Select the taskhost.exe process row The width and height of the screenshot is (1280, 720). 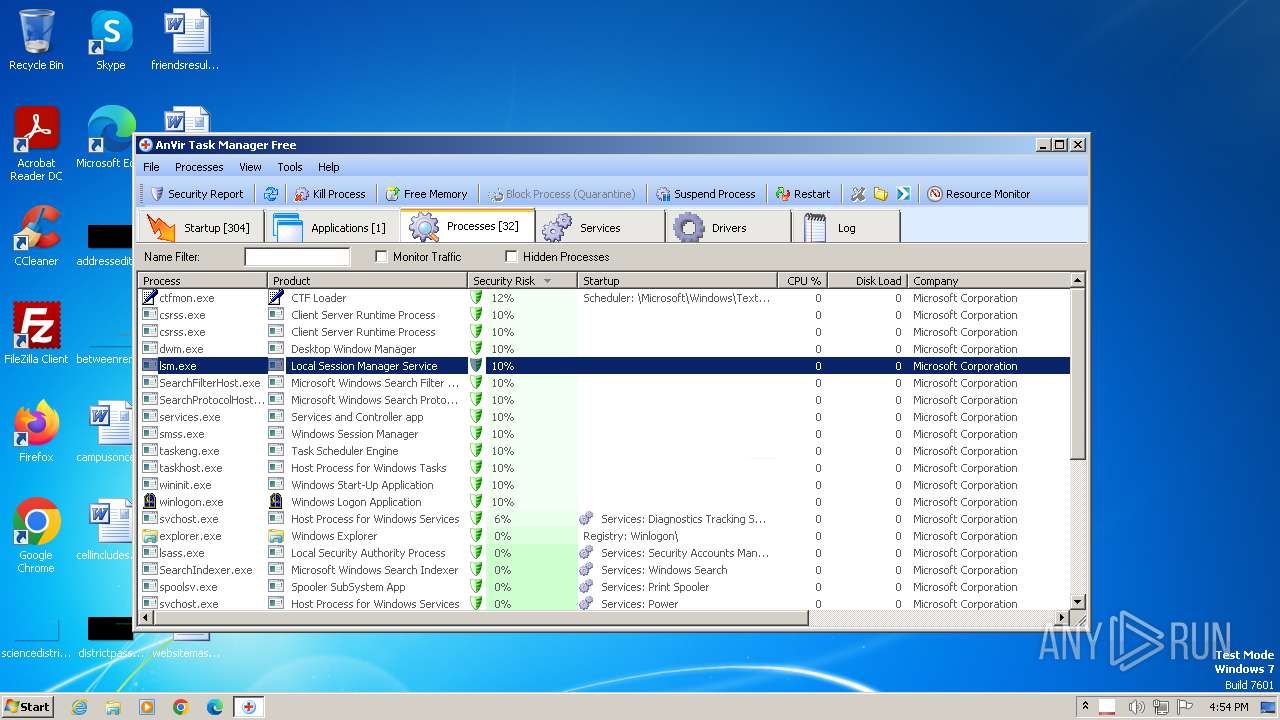[604, 468]
